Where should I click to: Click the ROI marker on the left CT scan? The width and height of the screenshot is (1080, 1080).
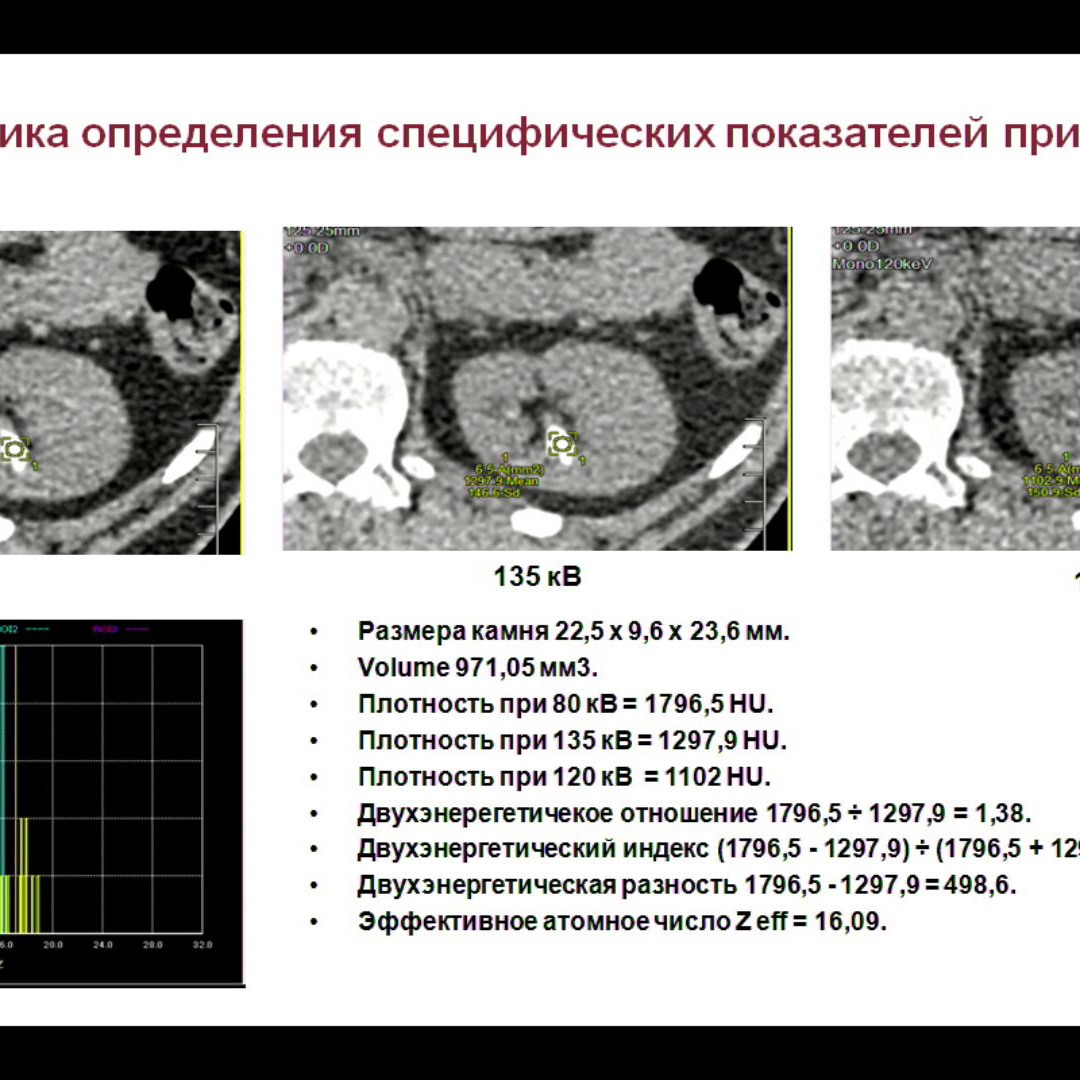click(14, 449)
